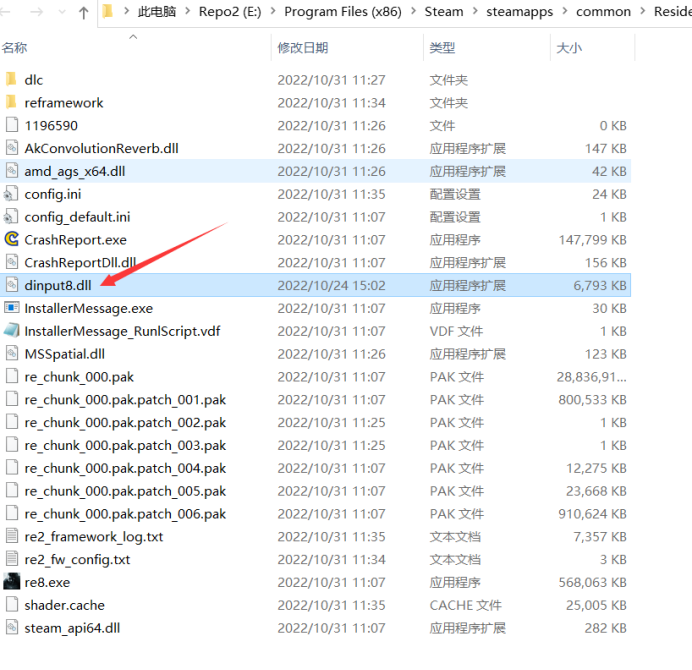Open recent locations dropdown arrow

[x=62, y=12]
